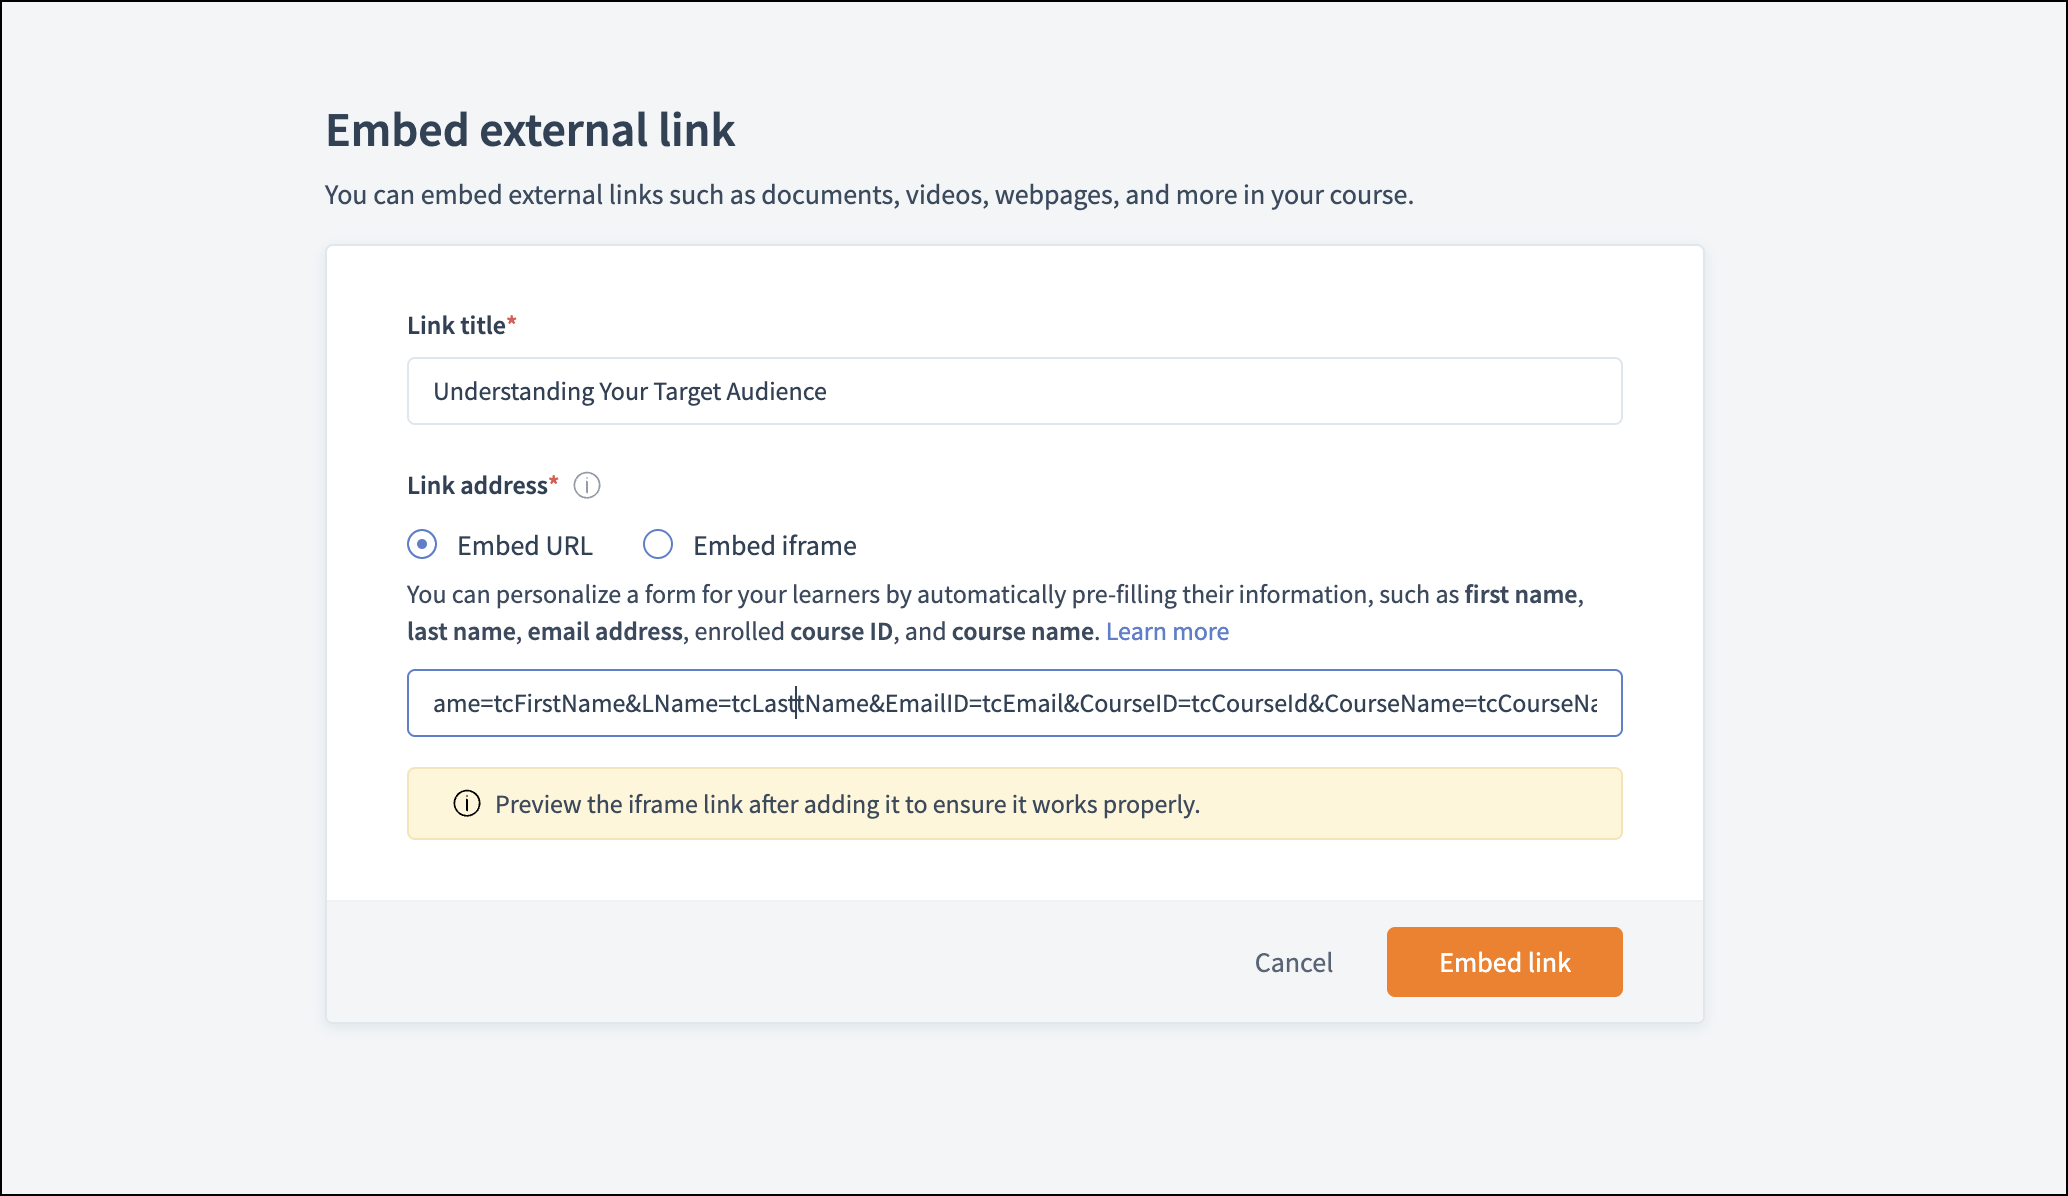
Task: Select the Embed URL radio button
Action: [x=422, y=545]
